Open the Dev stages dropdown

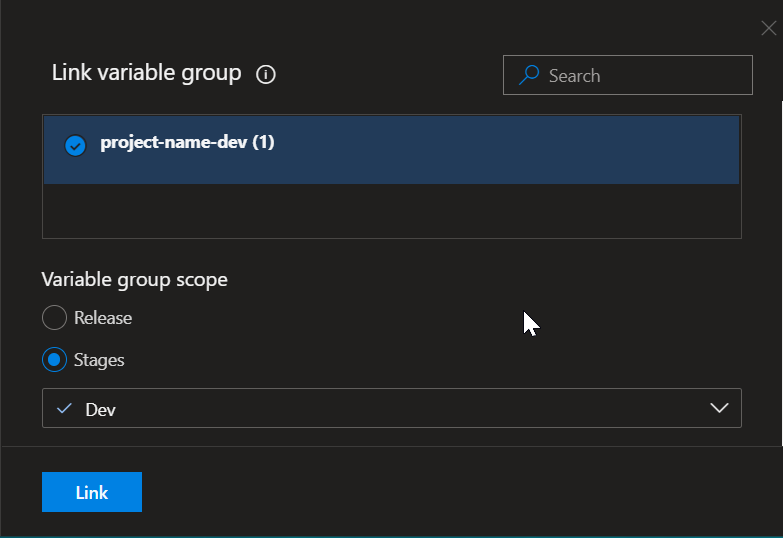point(391,409)
